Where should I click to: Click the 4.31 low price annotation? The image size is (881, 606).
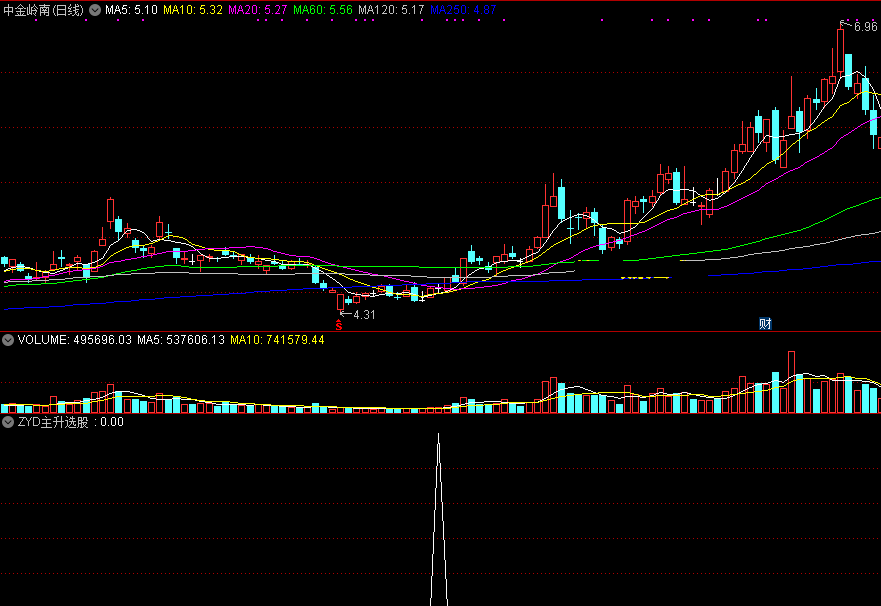point(364,315)
